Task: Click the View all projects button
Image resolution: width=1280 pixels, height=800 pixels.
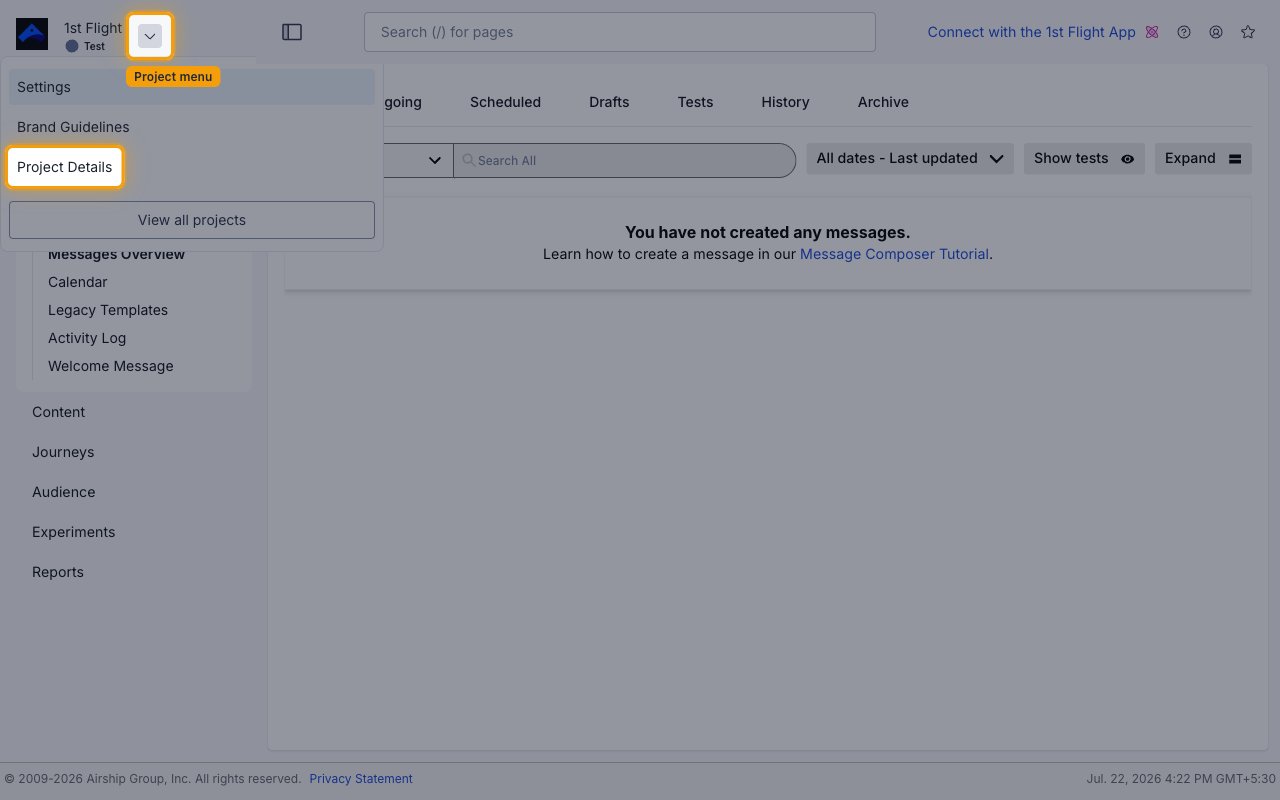Action: tap(192, 220)
